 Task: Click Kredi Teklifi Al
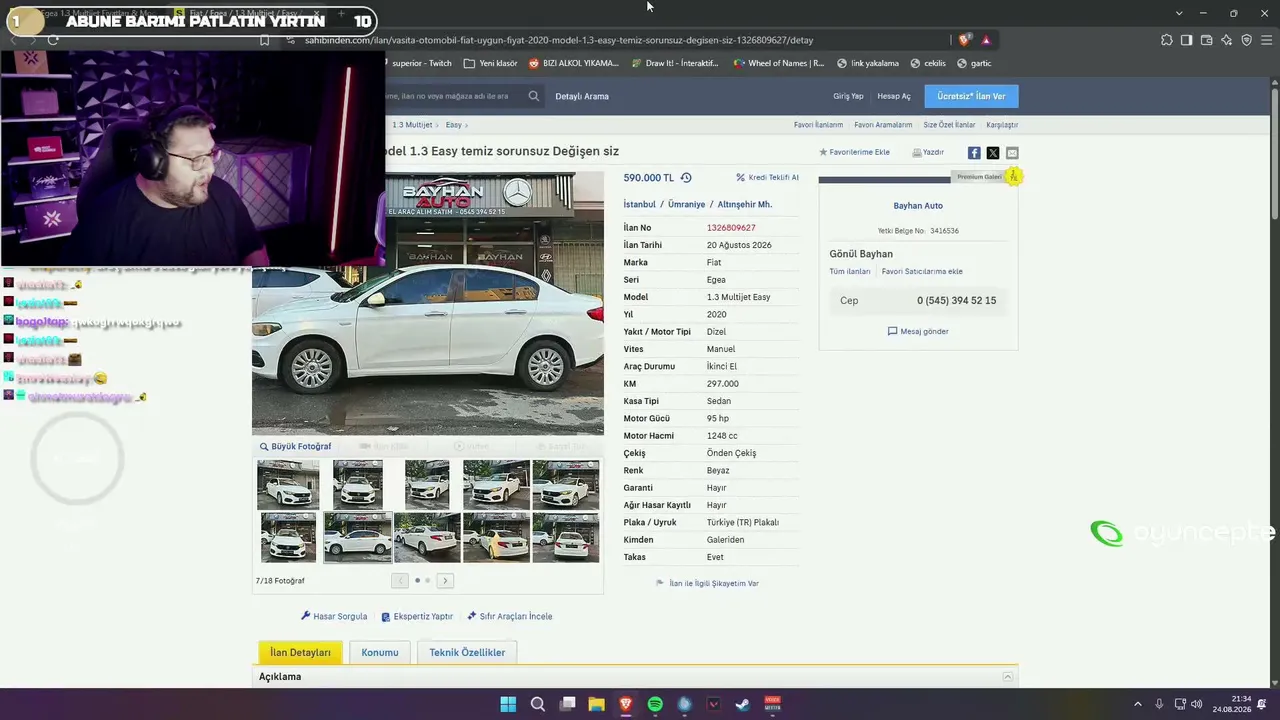point(768,177)
